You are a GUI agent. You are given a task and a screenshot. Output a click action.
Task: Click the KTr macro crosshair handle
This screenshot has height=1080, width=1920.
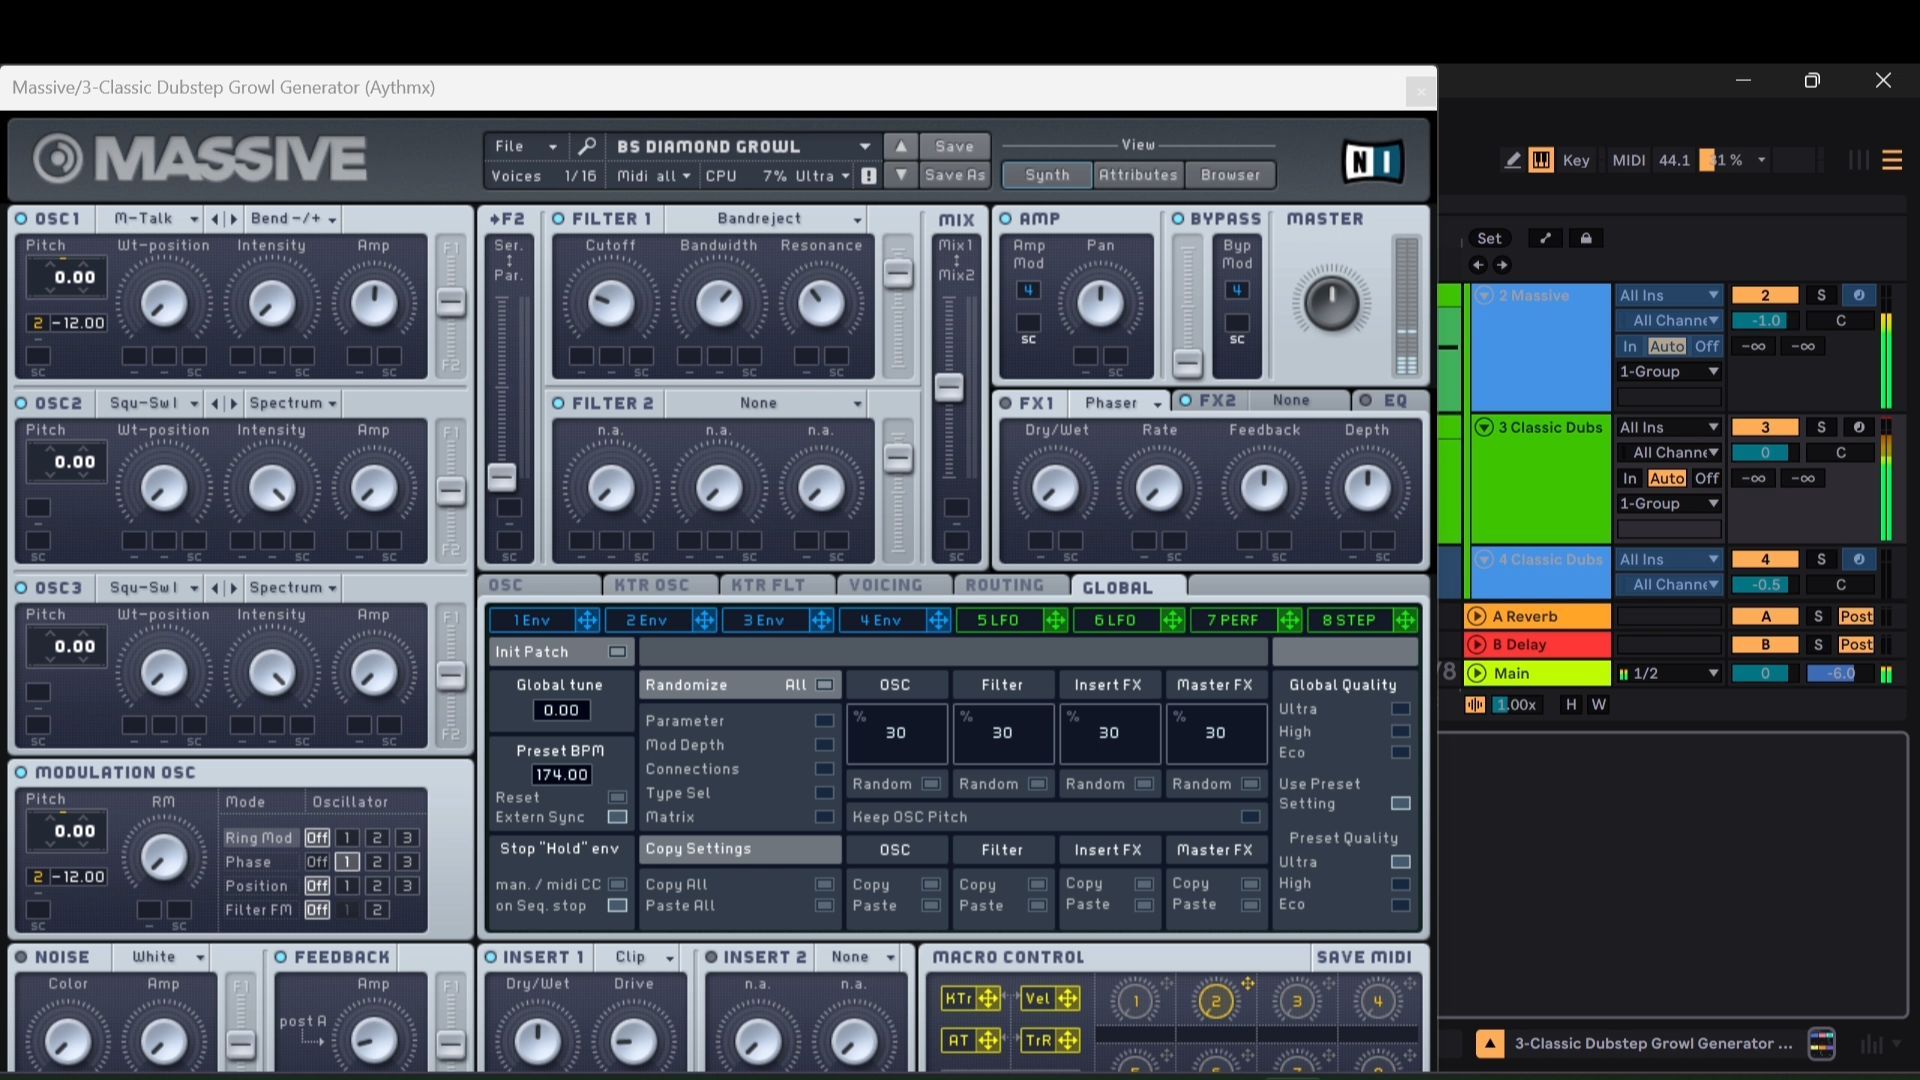(988, 998)
